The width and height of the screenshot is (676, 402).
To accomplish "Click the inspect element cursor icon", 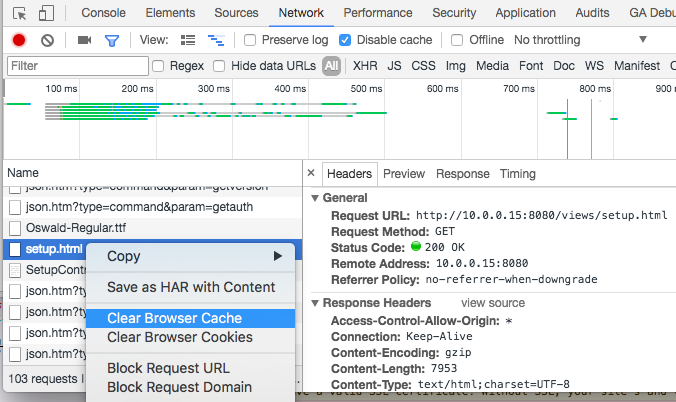I will tap(20, 13).
